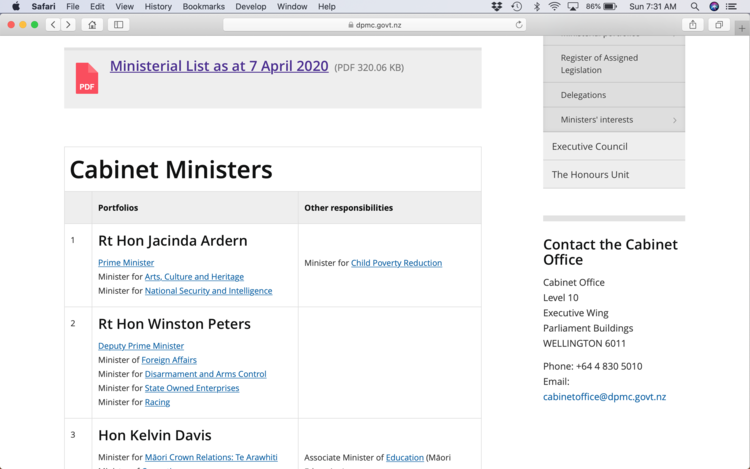Open the Apple menu

[x=16, y=6]
